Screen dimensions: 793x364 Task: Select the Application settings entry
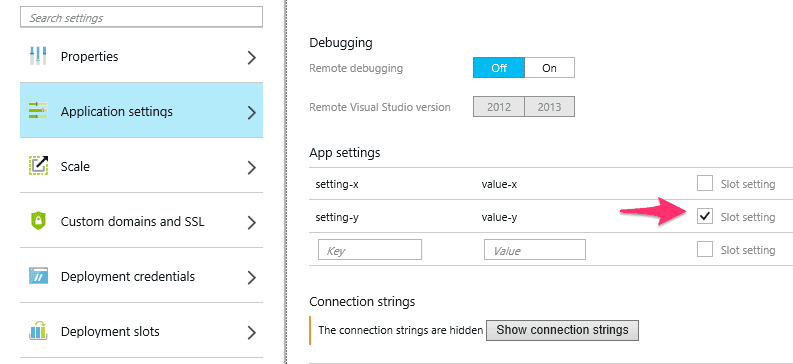pyautogui.click(x=142, y=110)
